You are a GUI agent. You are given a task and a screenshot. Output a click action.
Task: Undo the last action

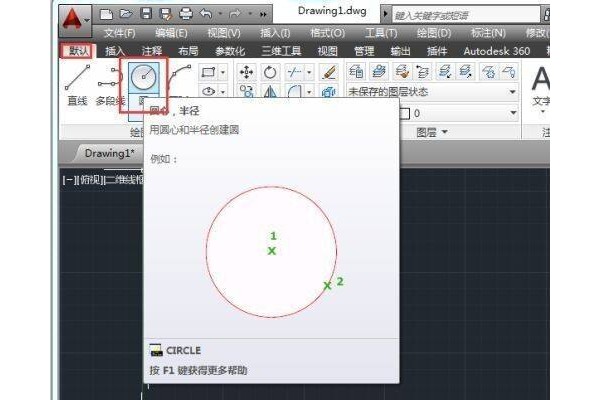pyautogui.click(x=206, y=15)
